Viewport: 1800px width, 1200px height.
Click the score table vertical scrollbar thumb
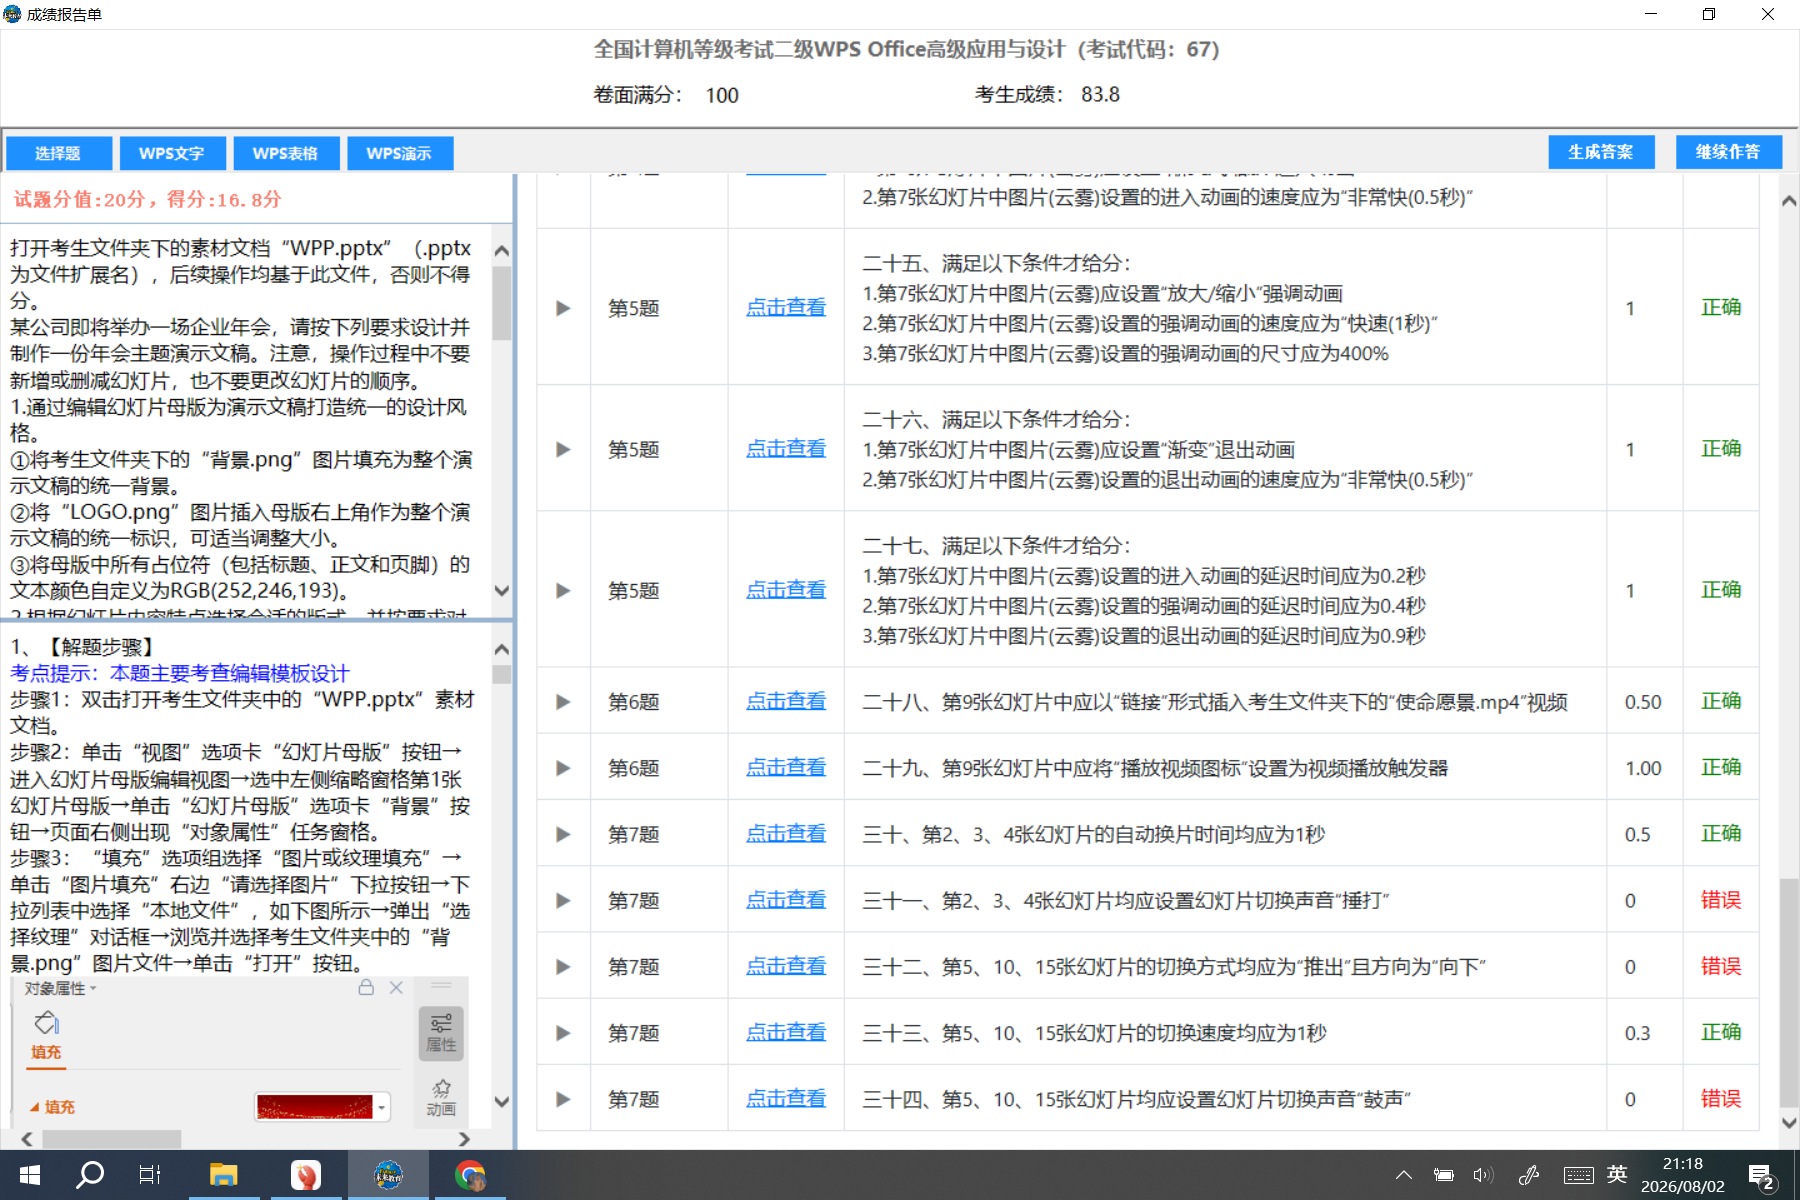pos(1789,992)
